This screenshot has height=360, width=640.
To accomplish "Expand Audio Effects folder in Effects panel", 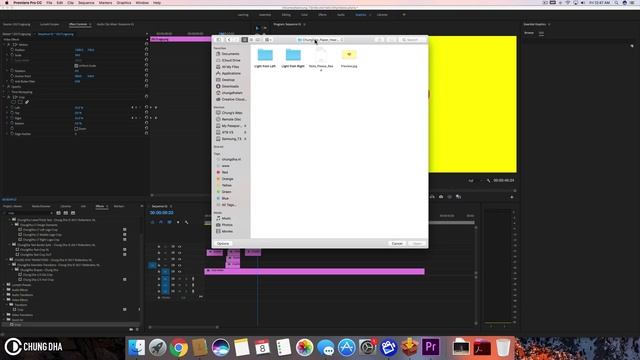I will (4, 290).
